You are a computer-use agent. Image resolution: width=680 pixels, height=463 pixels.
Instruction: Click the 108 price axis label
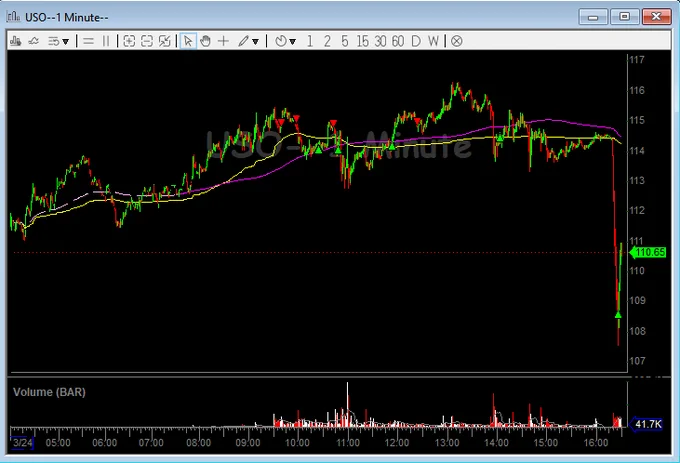tap(637, 331)
